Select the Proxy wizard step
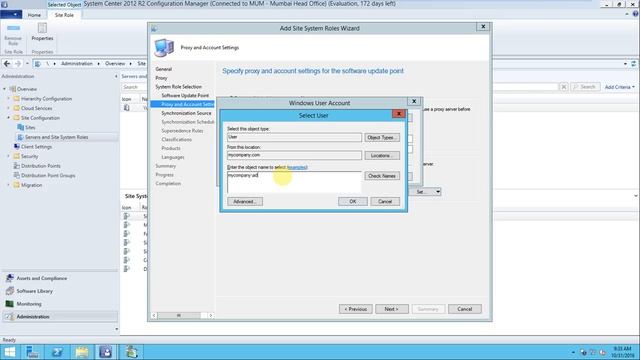Image resolution: width=640 pixels, height=360 pixels. pyautogui.click(x=161, y=78)
